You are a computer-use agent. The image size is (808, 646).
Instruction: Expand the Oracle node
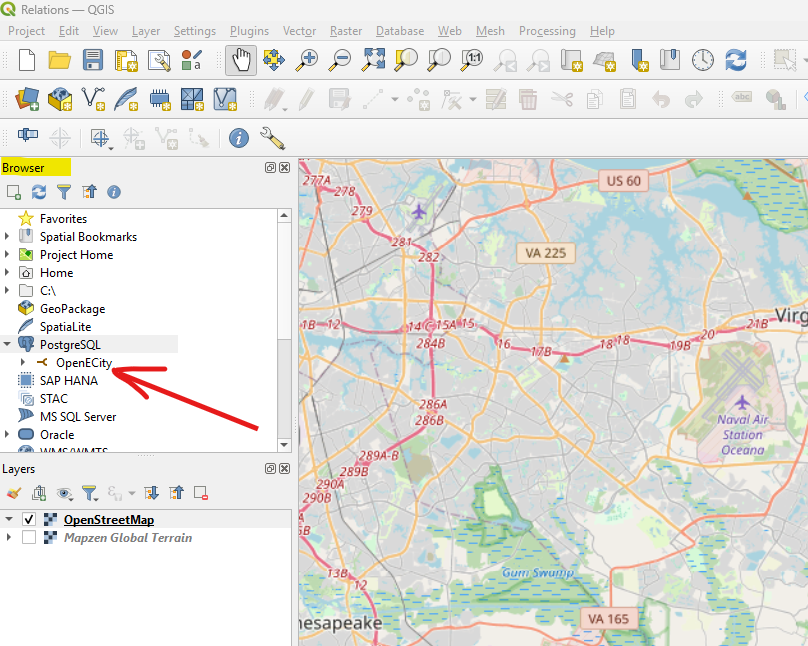pos(7,434)
